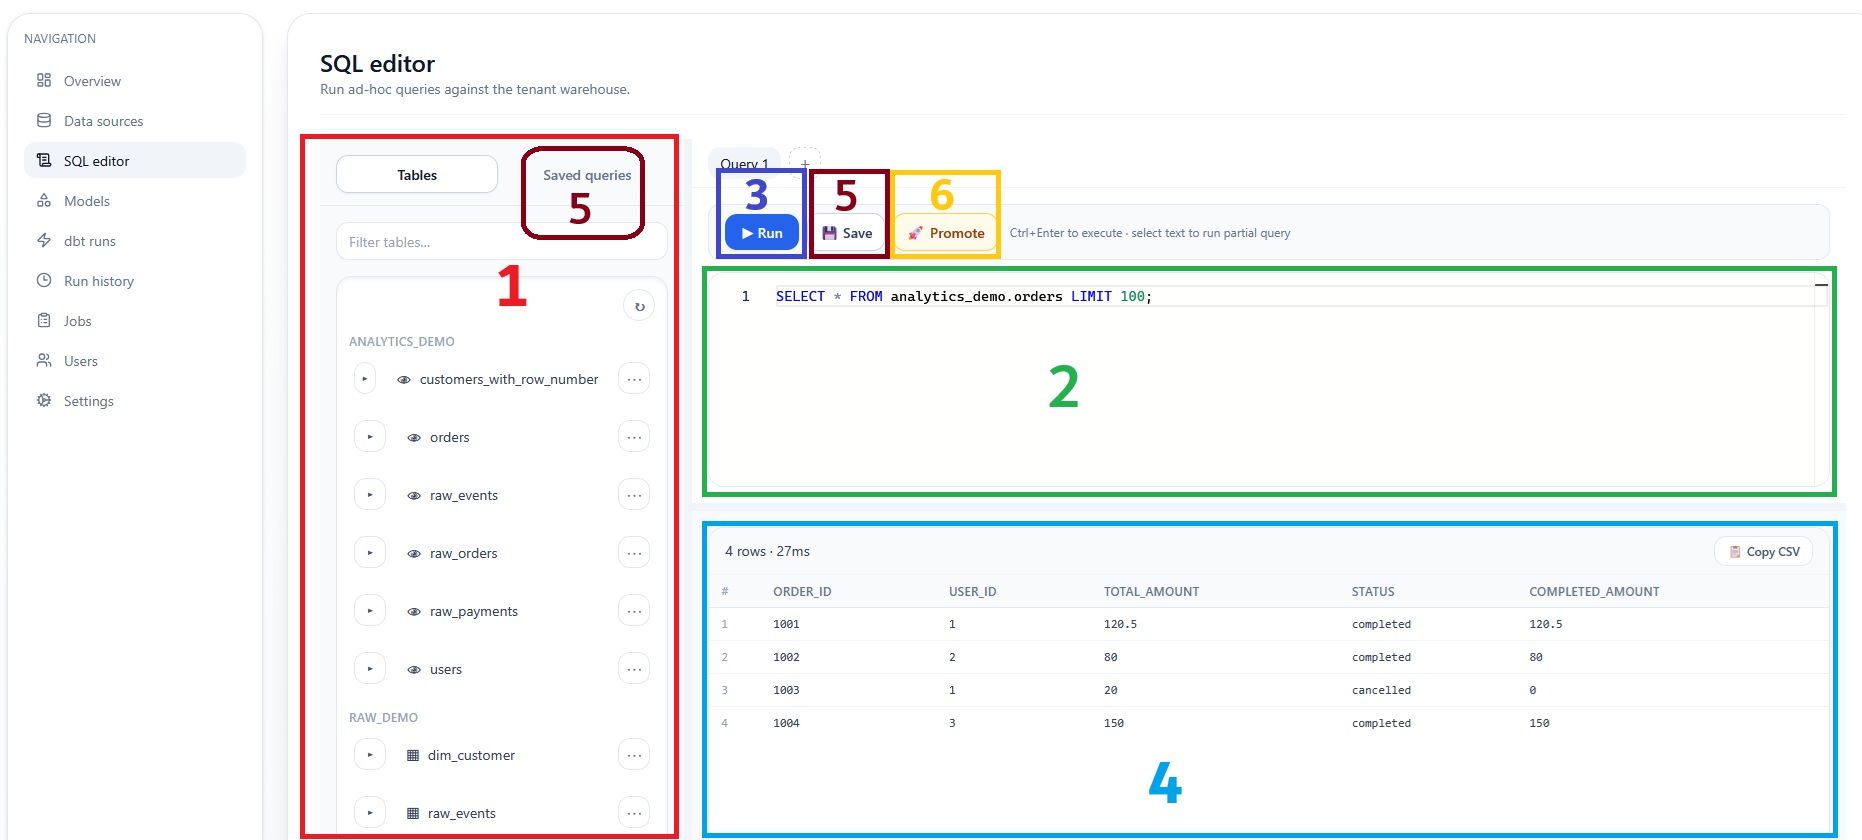Open Run history clock icon
The height and width of the screenshot is (840, 1862).
pos(44,280)
